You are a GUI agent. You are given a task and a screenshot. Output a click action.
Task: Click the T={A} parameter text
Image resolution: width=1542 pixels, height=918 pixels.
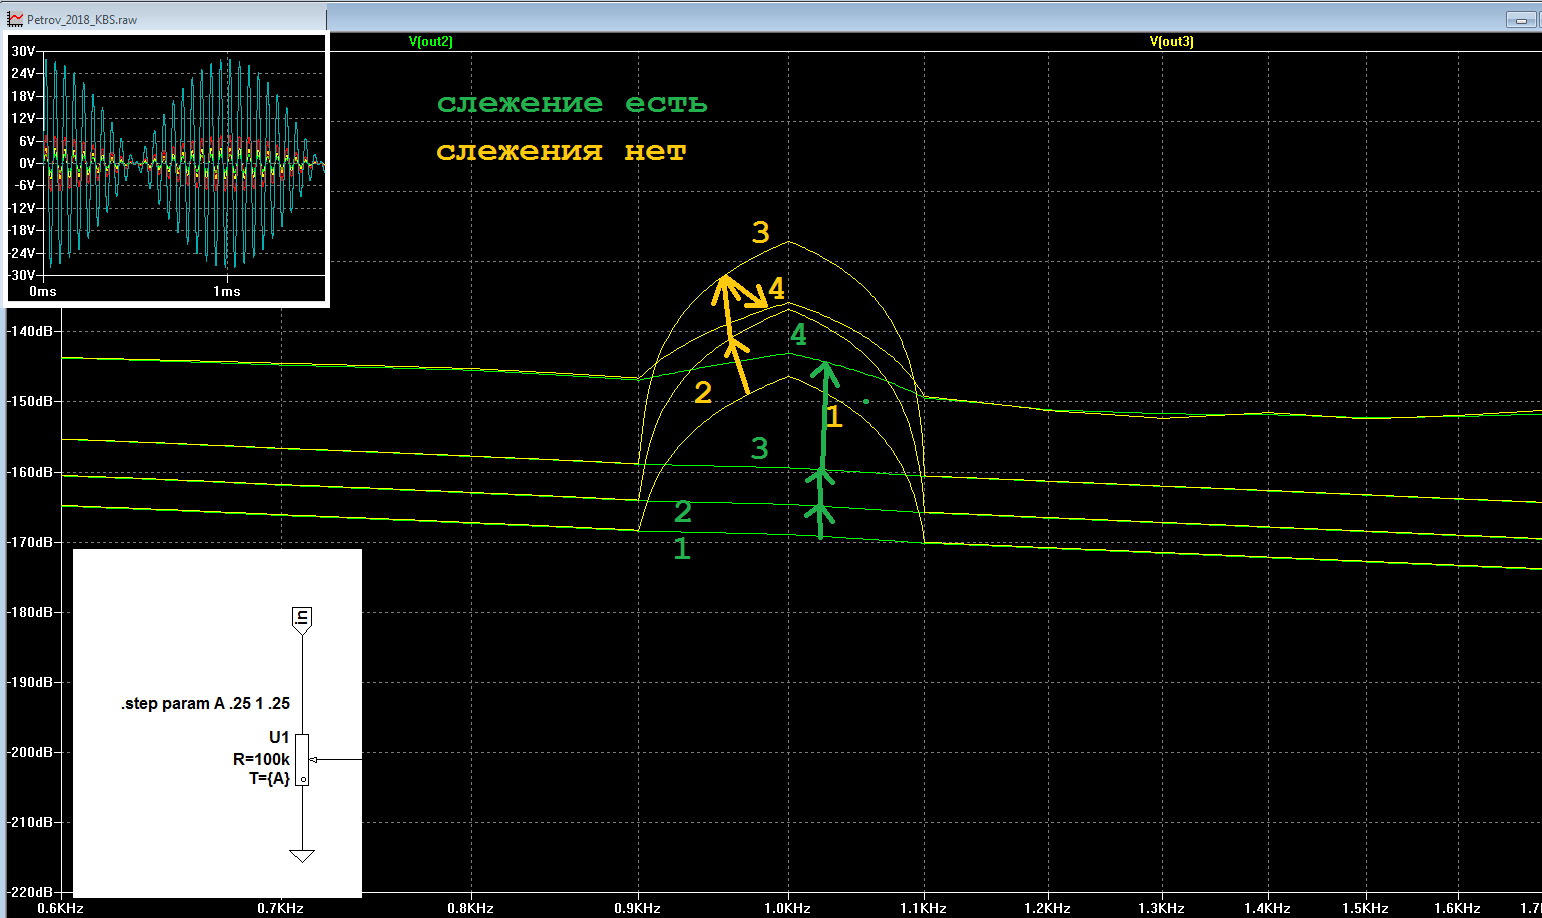[269, 779]
